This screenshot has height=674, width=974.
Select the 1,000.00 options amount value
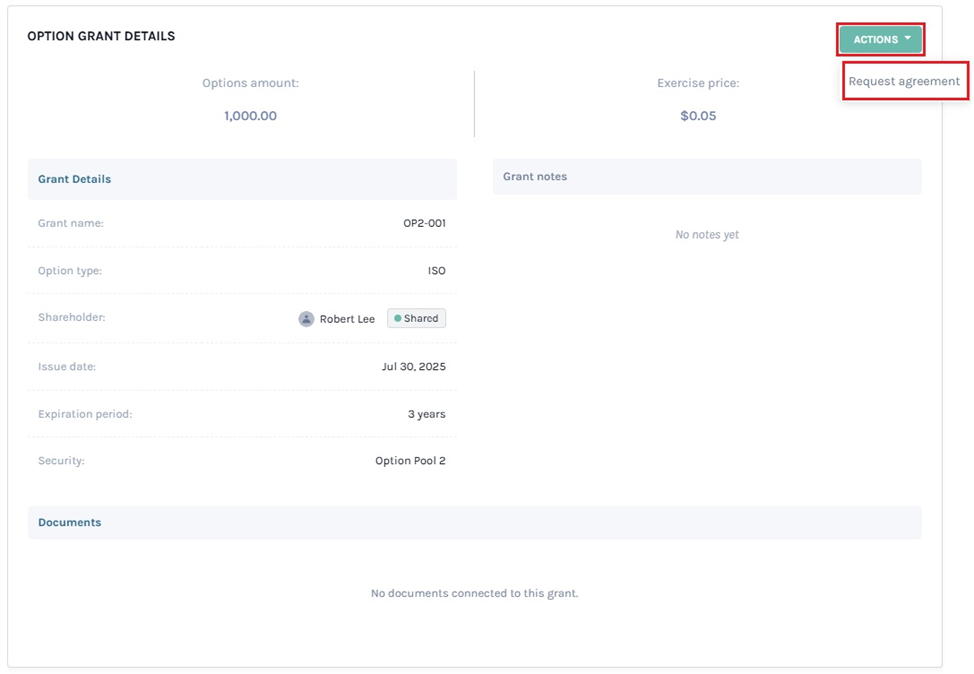tap(250, 116)
